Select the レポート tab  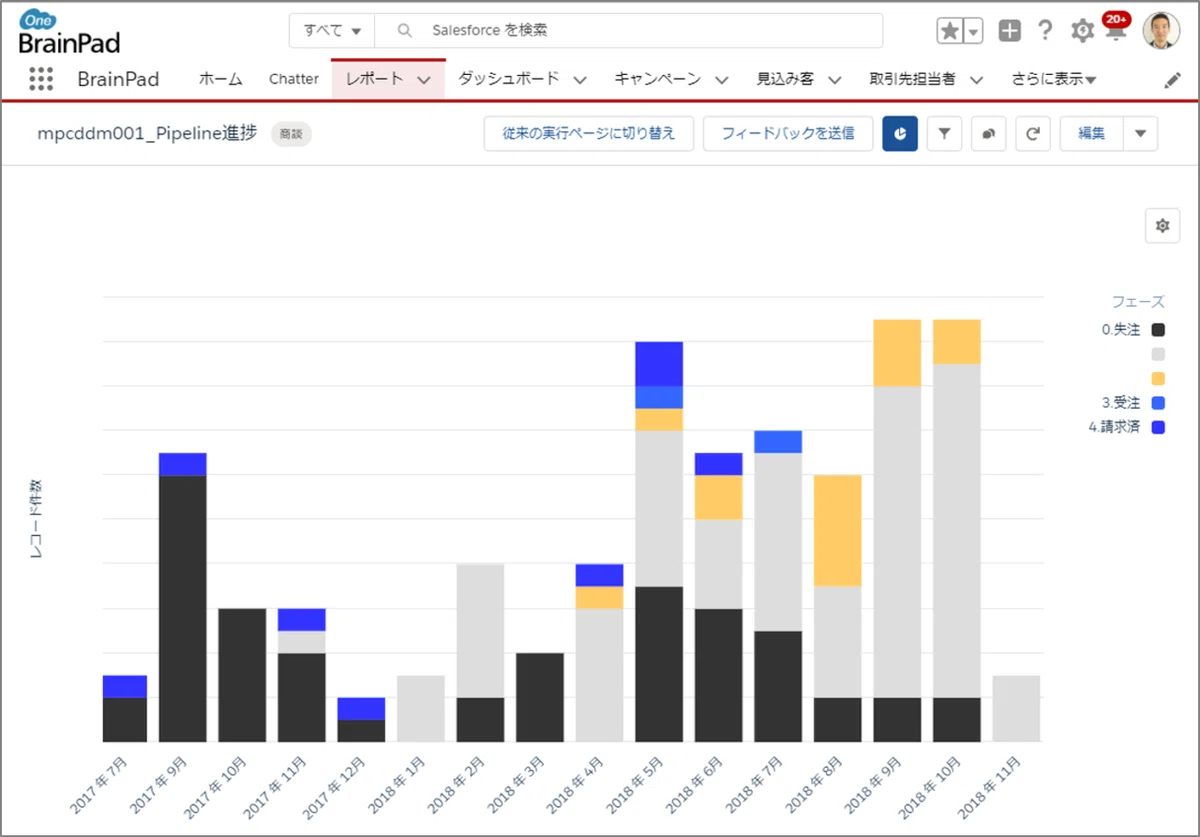click(x=374, y=79)
